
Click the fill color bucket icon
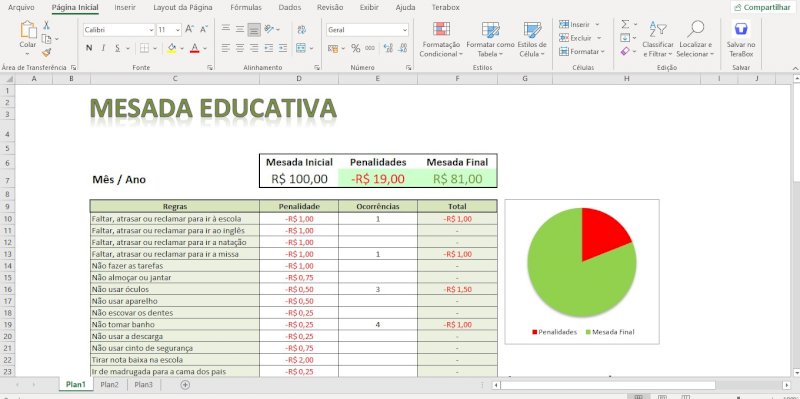pos(171,48)
